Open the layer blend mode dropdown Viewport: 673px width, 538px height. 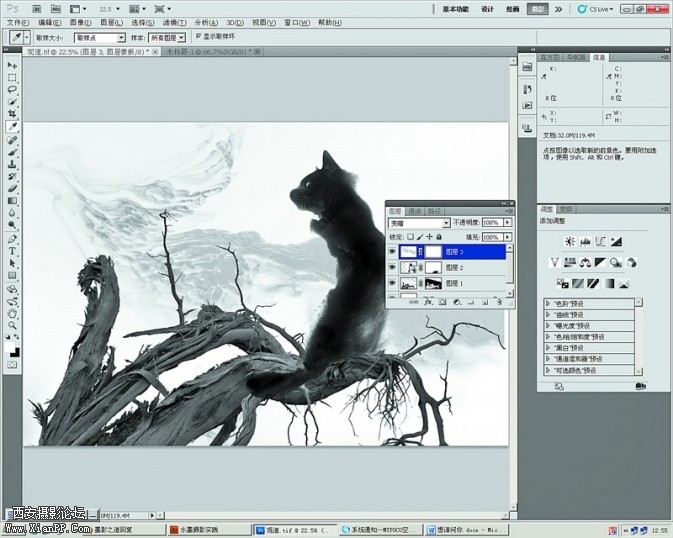click(x=419, y=223)
